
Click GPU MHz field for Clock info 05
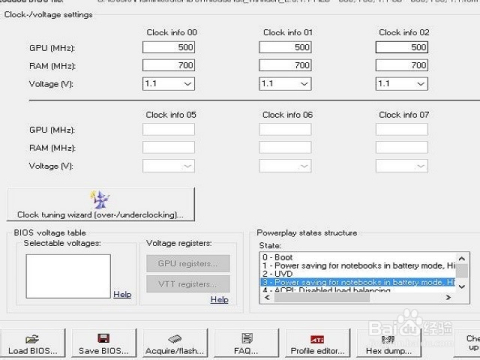point(168,129)
